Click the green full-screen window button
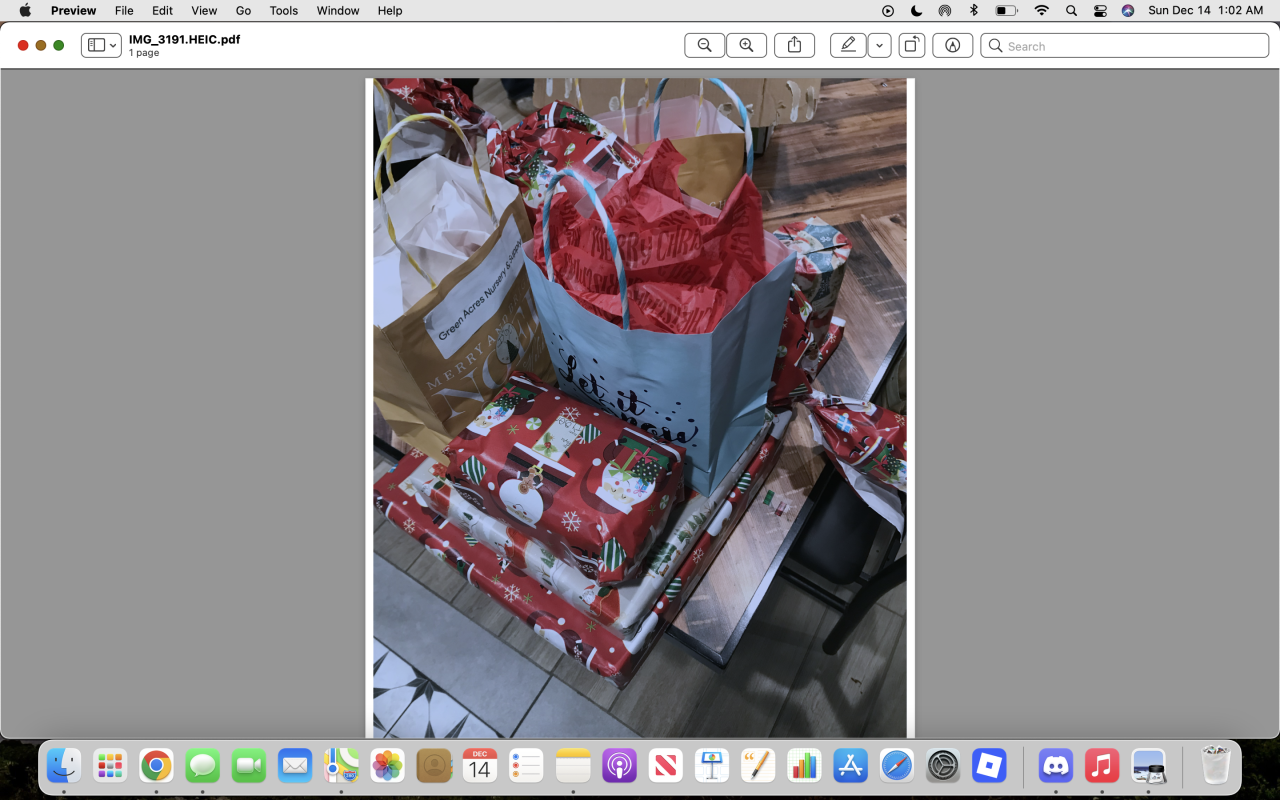Screen dimensions: 1280x800 pos(59,46)
